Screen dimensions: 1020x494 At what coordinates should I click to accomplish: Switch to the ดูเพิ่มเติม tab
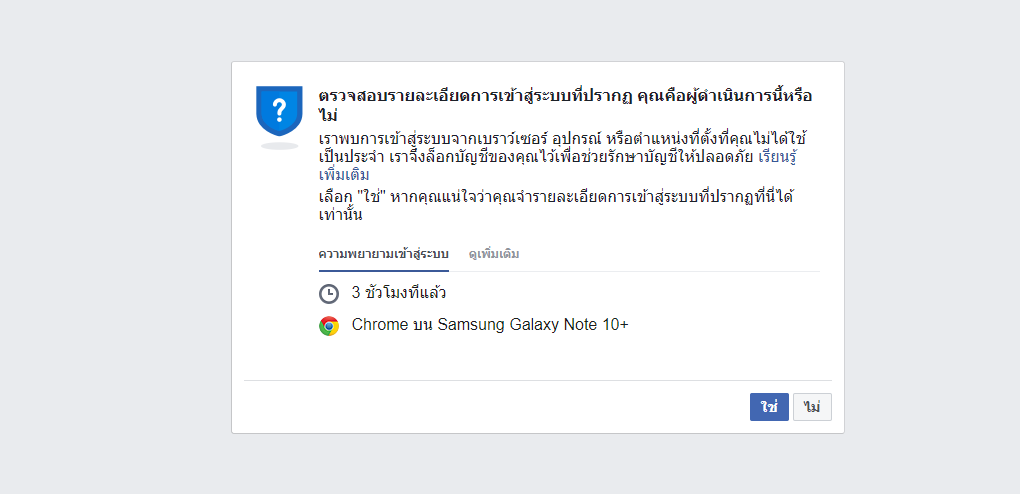[494, 254]
